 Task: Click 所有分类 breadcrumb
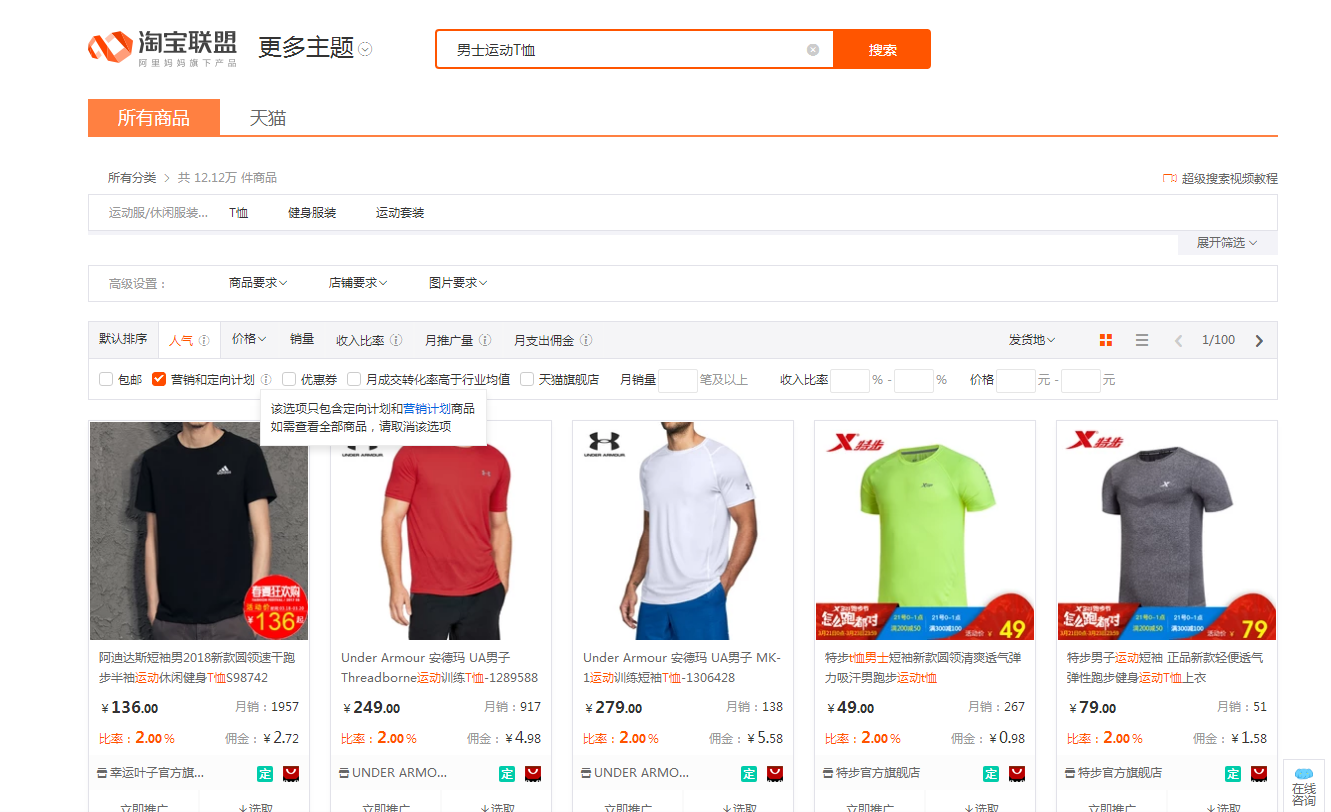click(132, 178)
